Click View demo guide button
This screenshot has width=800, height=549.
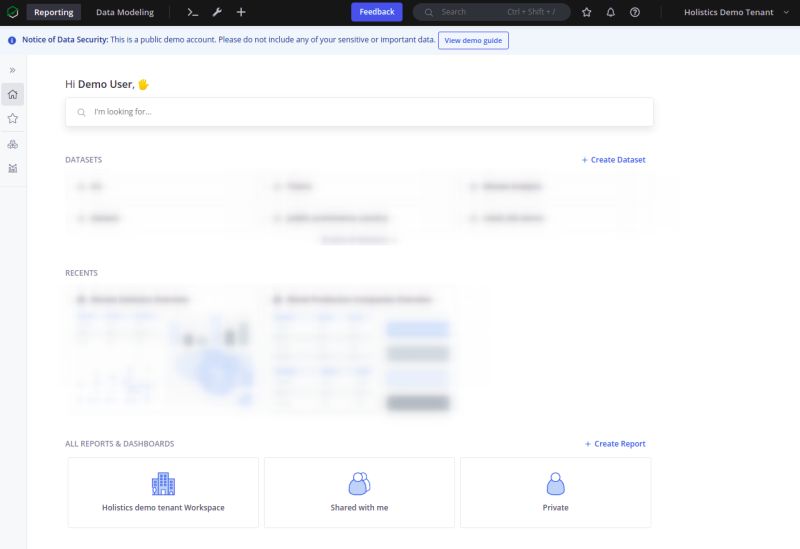[x=473, y=40]
